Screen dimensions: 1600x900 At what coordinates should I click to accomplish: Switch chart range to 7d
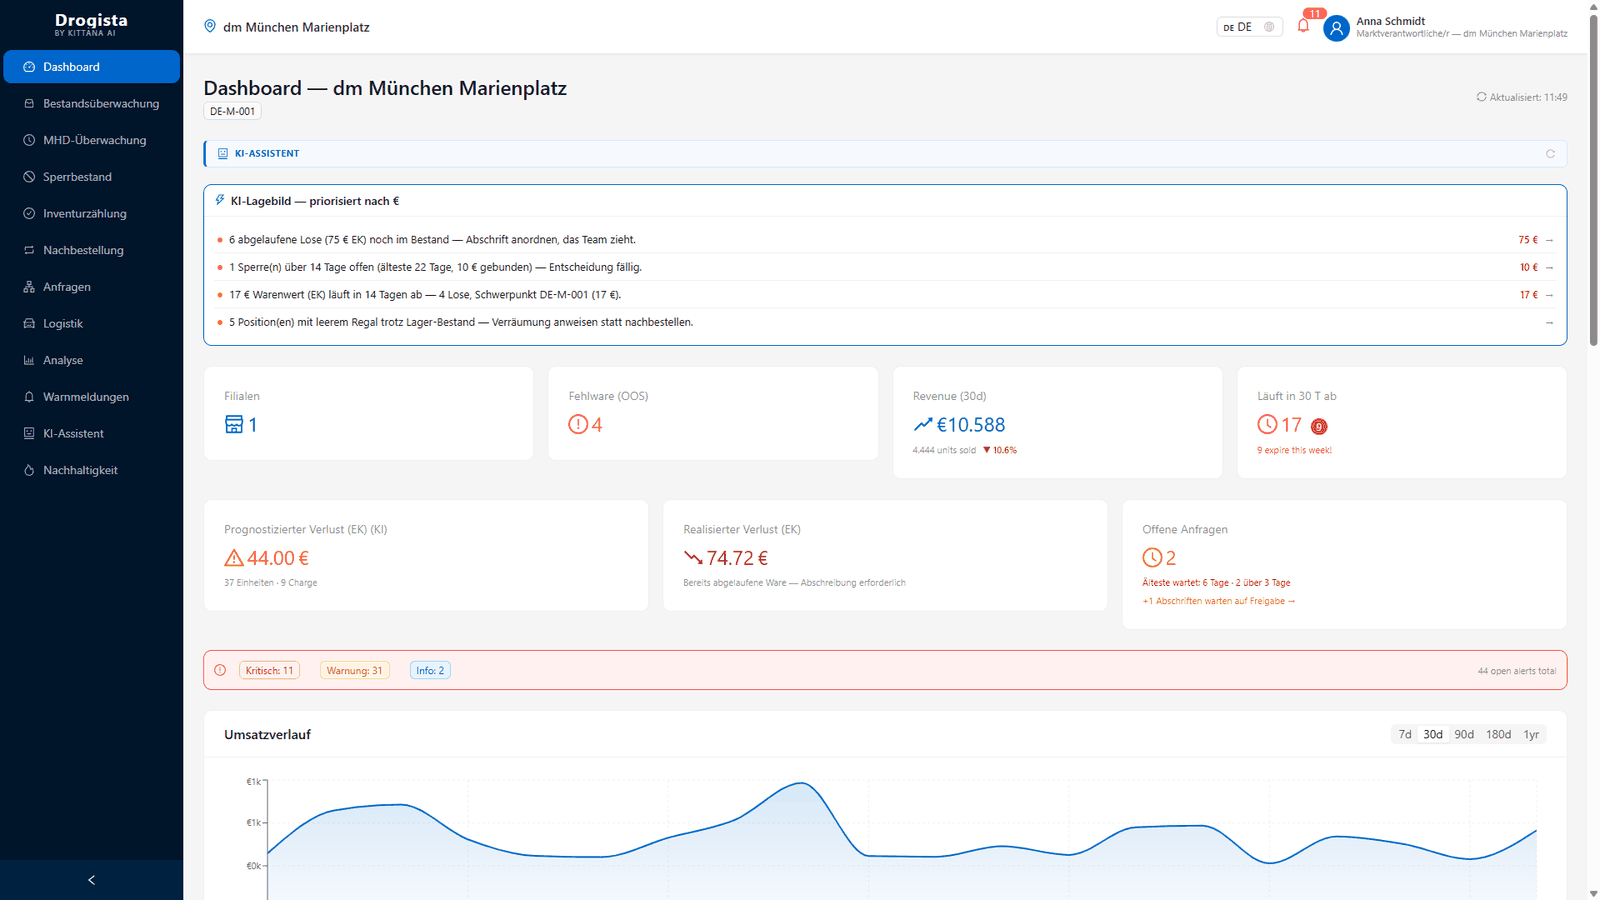click(x=1405, y=735)
